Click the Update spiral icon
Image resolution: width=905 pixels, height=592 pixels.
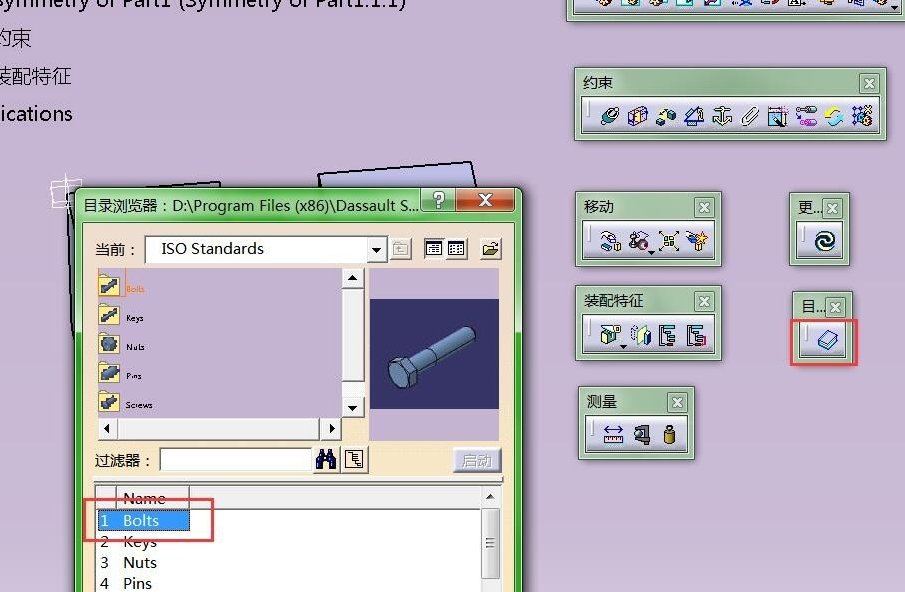pos(825,240)
